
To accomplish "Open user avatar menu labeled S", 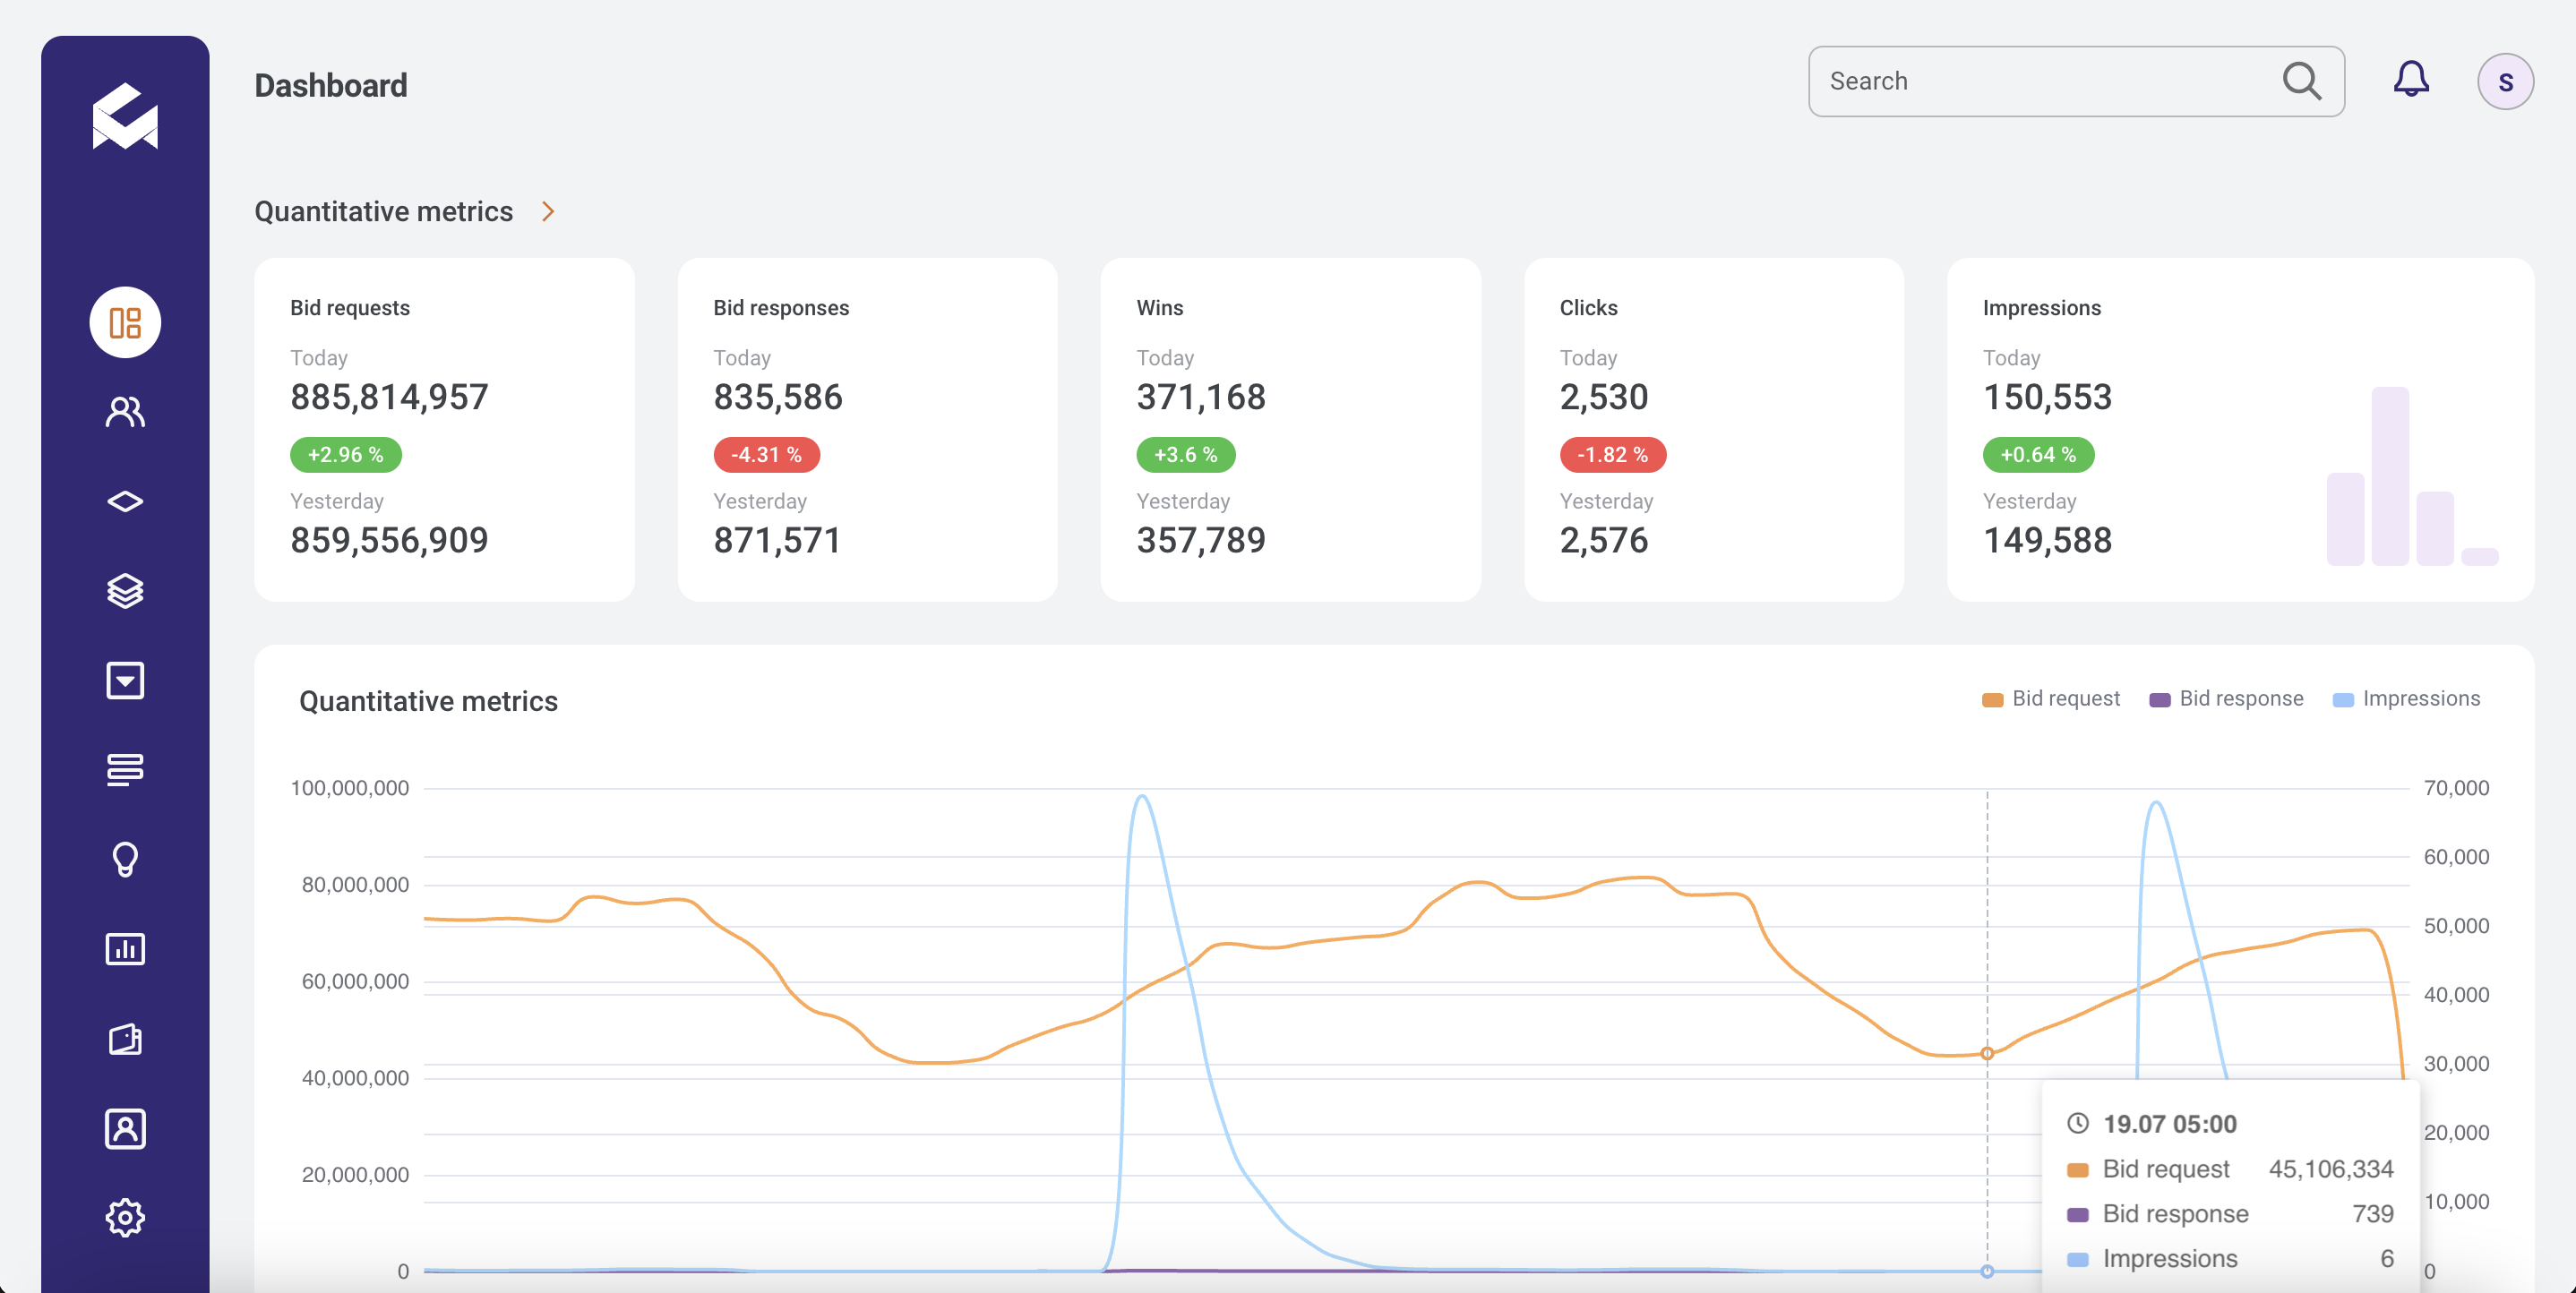I will (2504, 82).
